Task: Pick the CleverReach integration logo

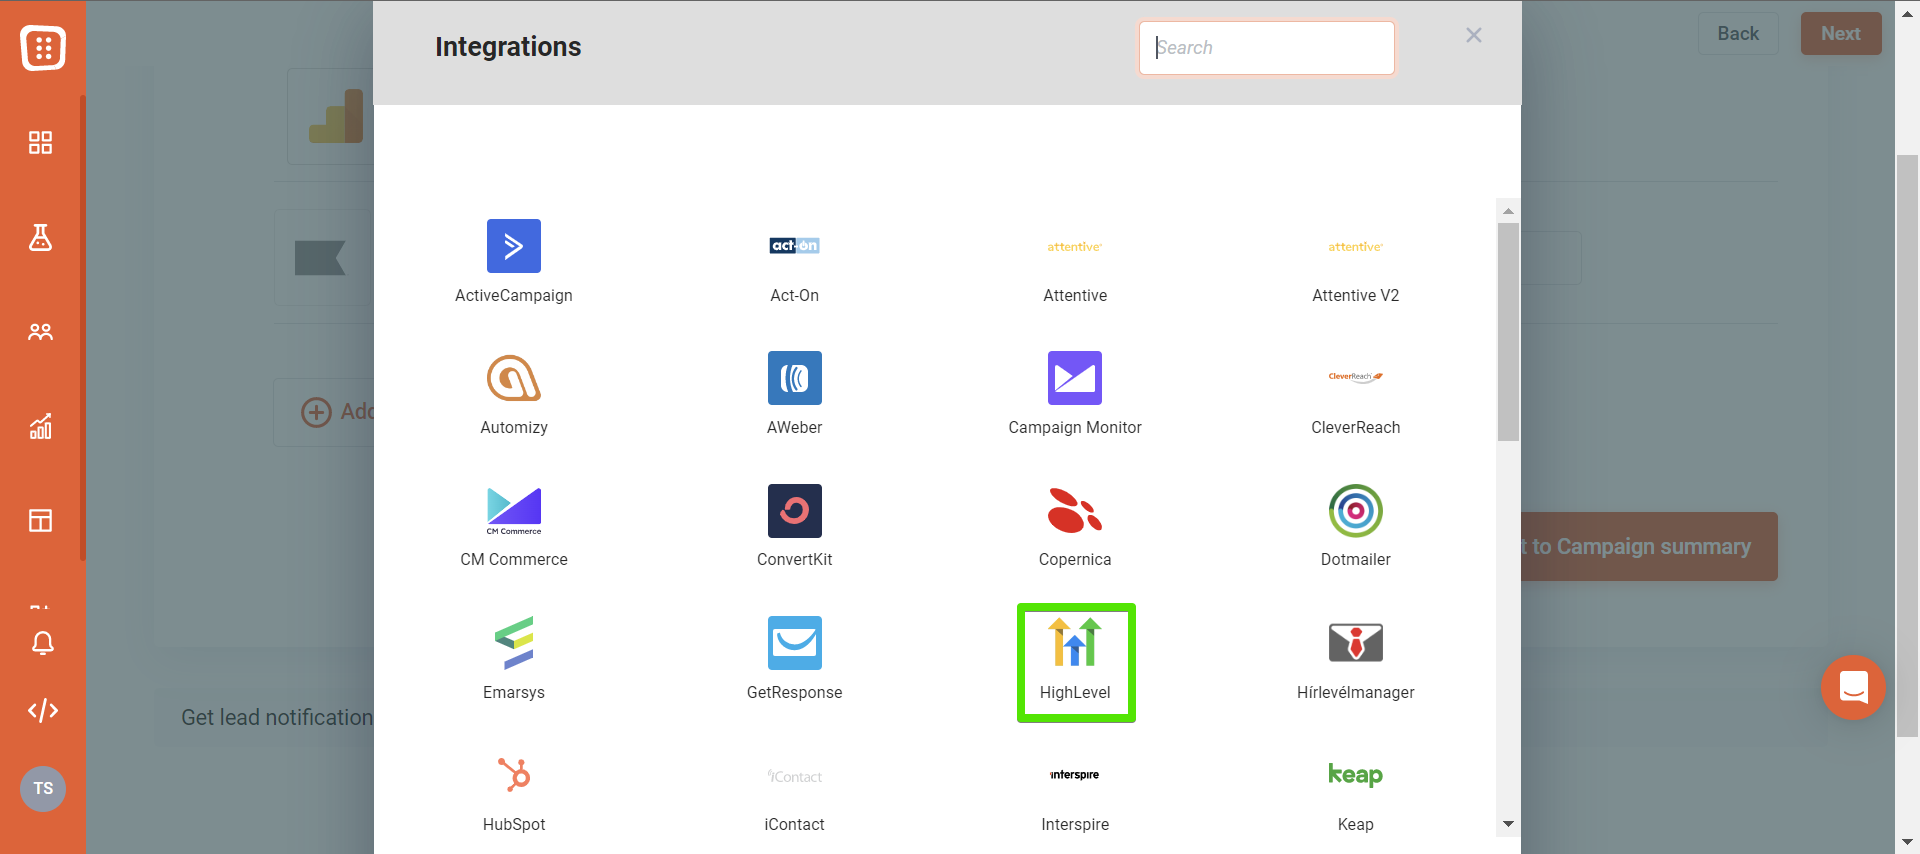Action: pyautogui.click(x=1355, y=377)
